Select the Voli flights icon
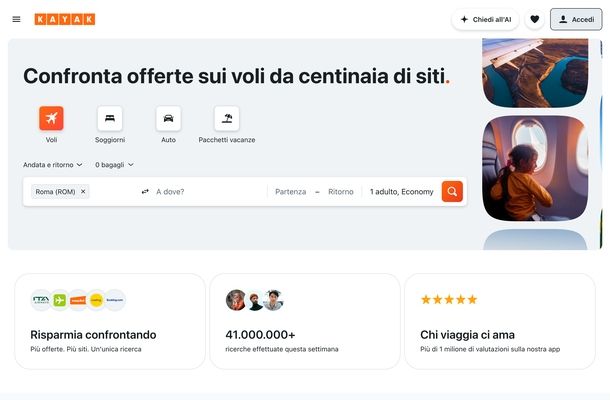Viewport: 610px width, 400px height. pos(51,118)
